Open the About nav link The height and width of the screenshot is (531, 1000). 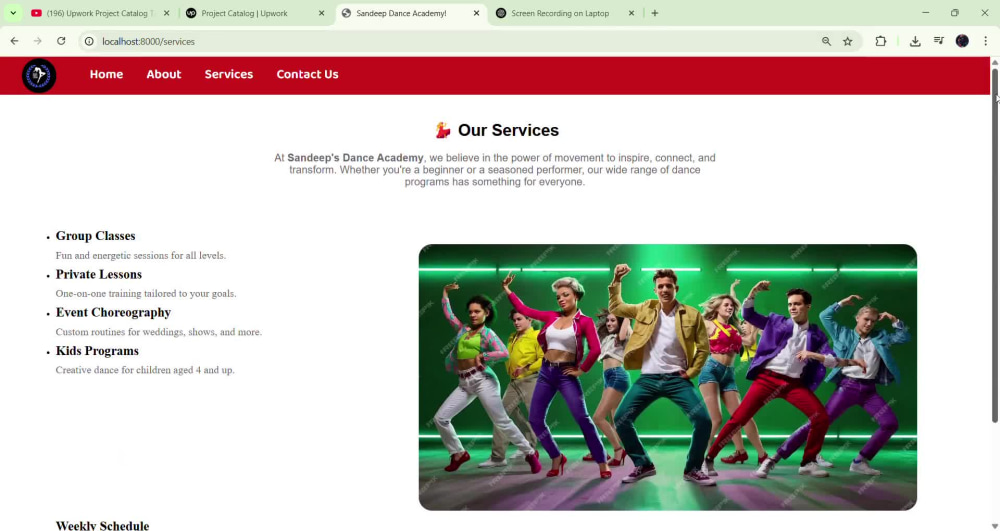[164, 75]
